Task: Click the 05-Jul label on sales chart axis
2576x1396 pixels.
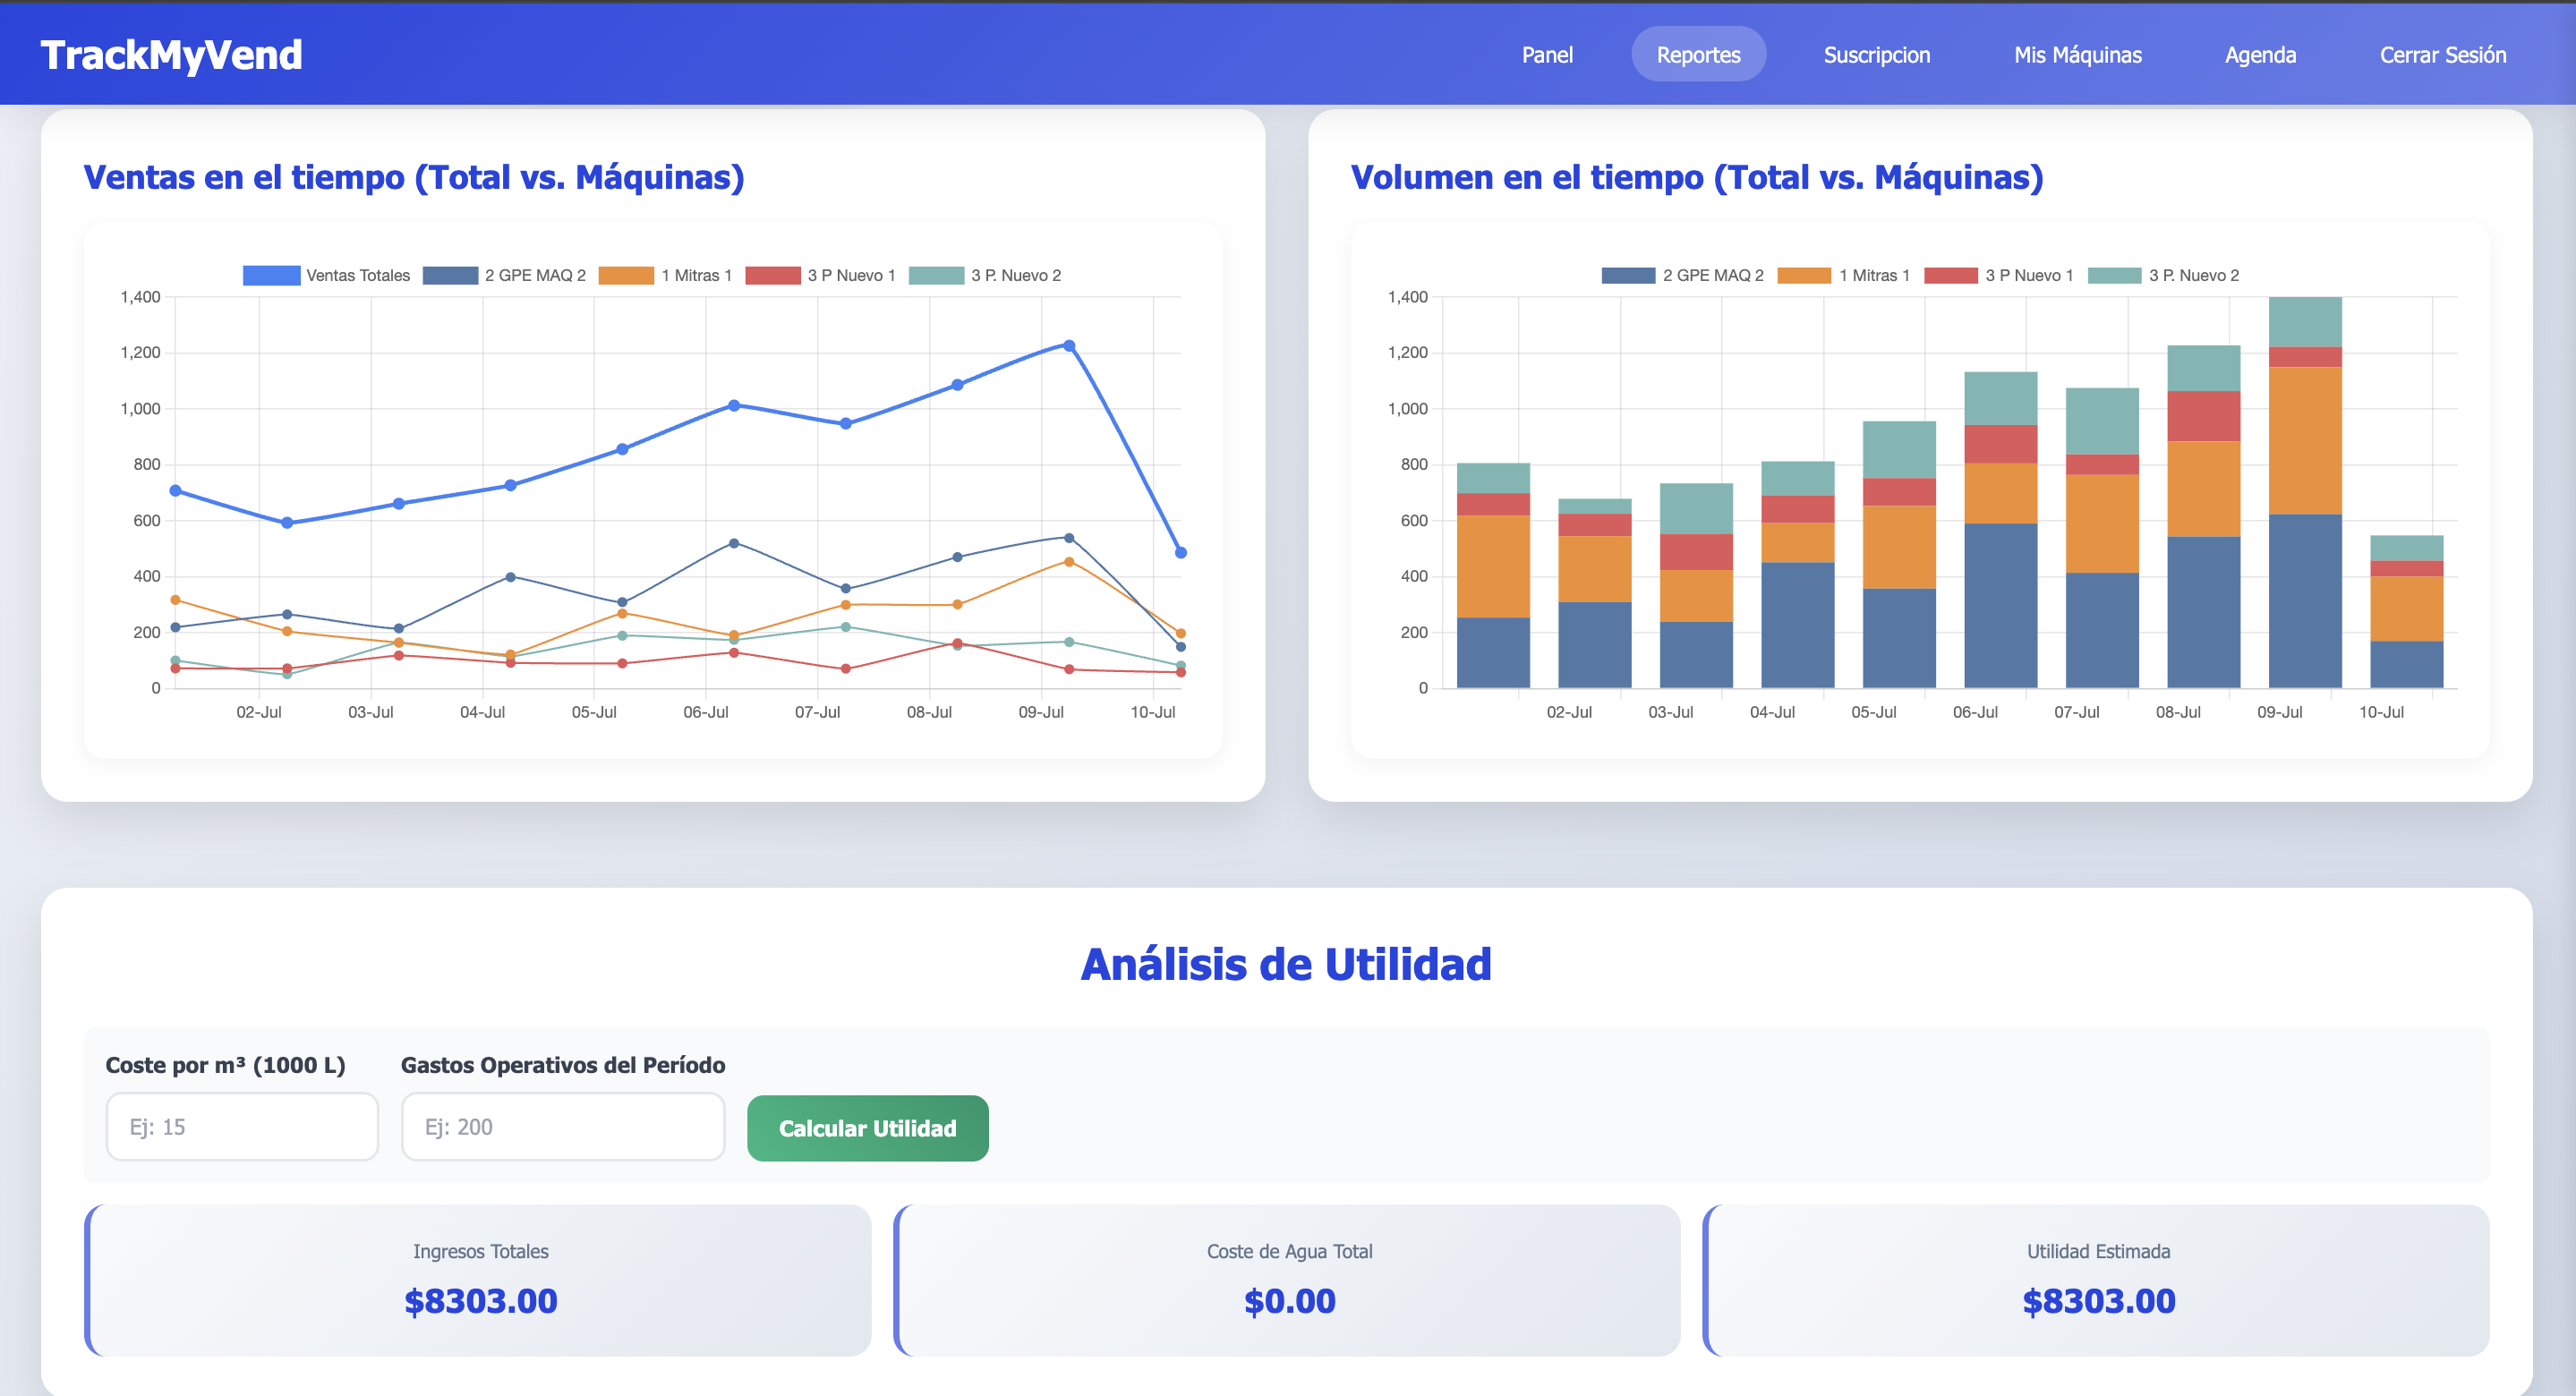Action: click(594, 712)
